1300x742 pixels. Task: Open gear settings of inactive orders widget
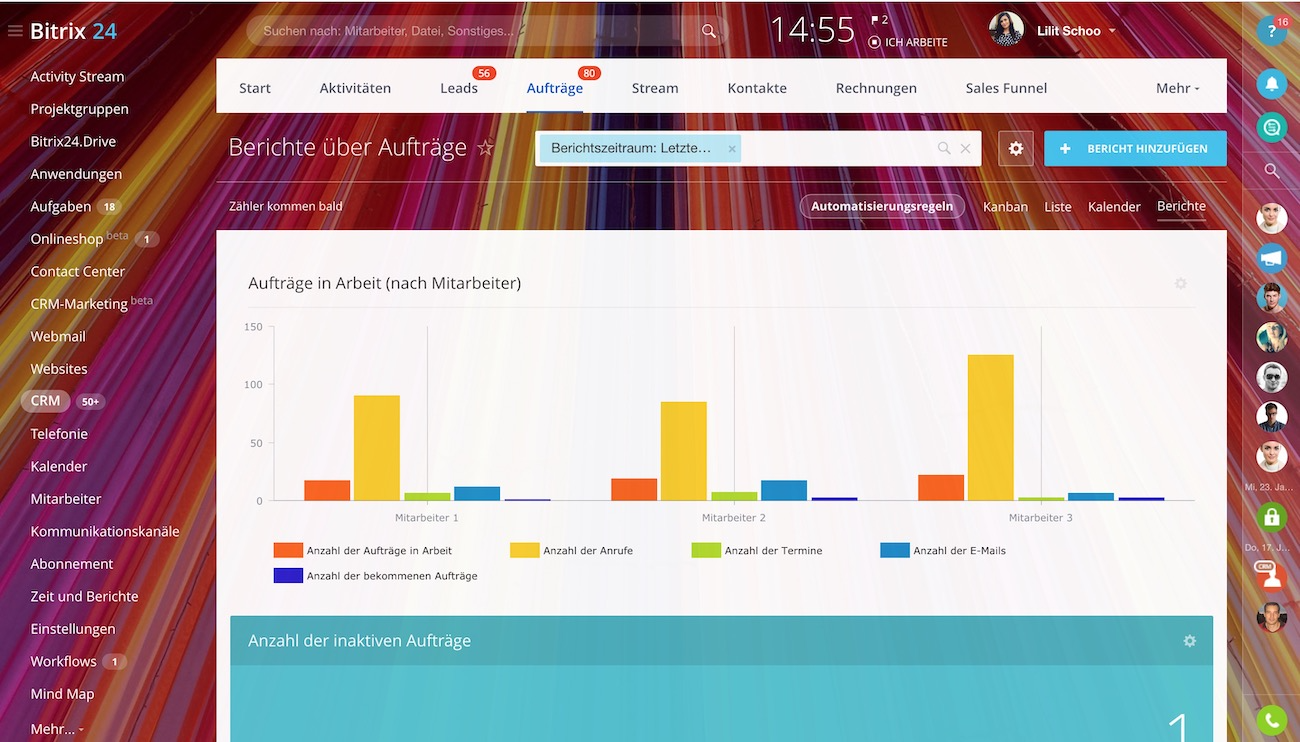click(x=1189, y=641)
